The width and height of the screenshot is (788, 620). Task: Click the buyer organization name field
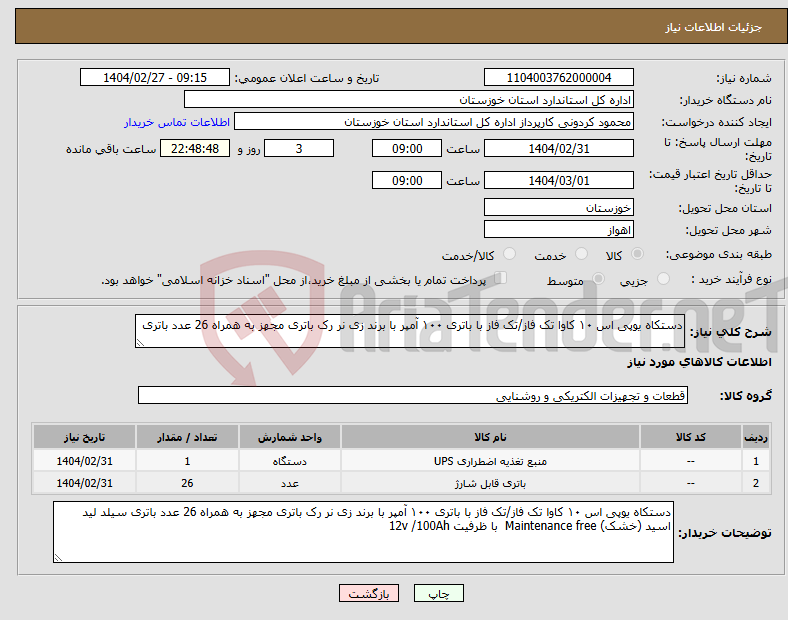coord(409,99)
